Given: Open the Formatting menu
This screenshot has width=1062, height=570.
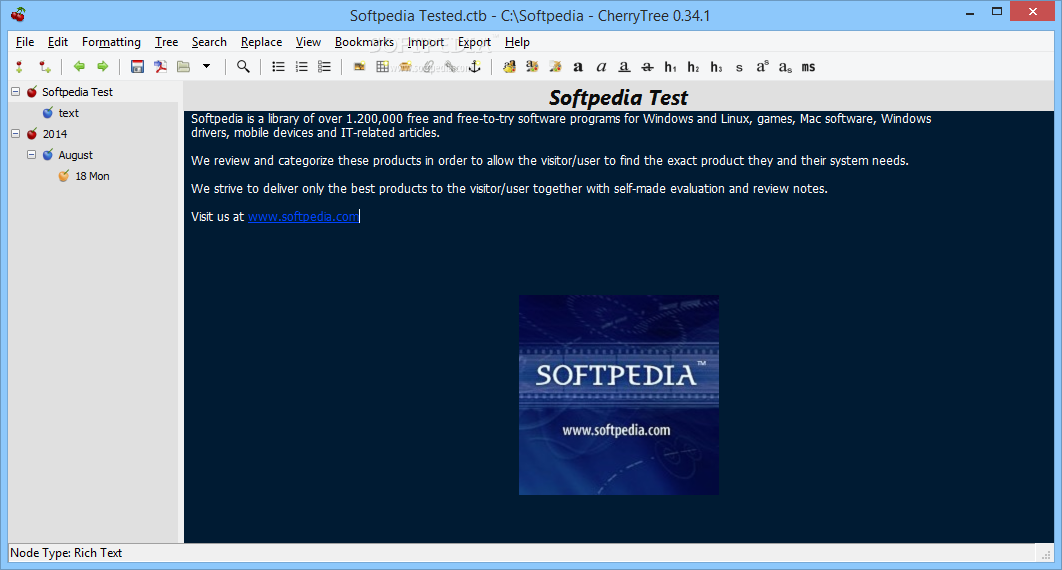Looking at the screenshot, I should pos(111,42).
